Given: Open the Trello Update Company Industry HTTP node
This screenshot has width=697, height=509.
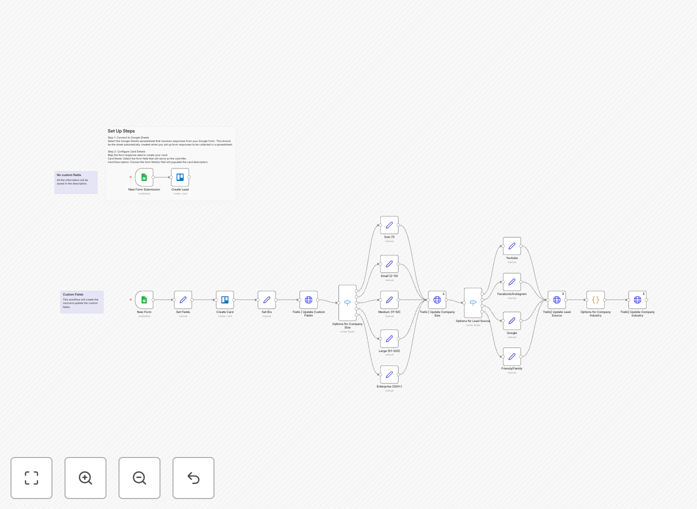Looking at the screenshot, I should point(637,300).
